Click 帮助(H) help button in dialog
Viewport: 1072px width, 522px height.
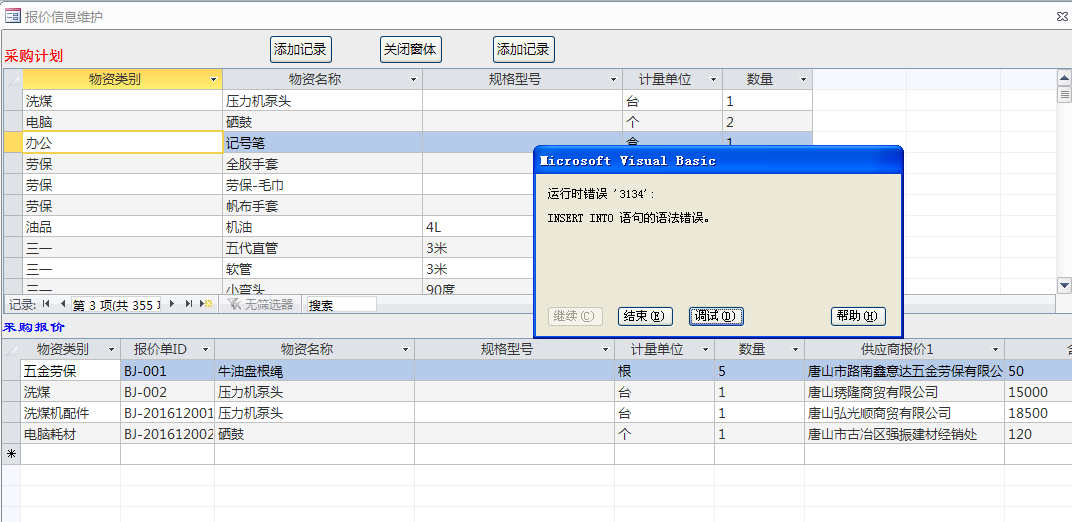858,316
